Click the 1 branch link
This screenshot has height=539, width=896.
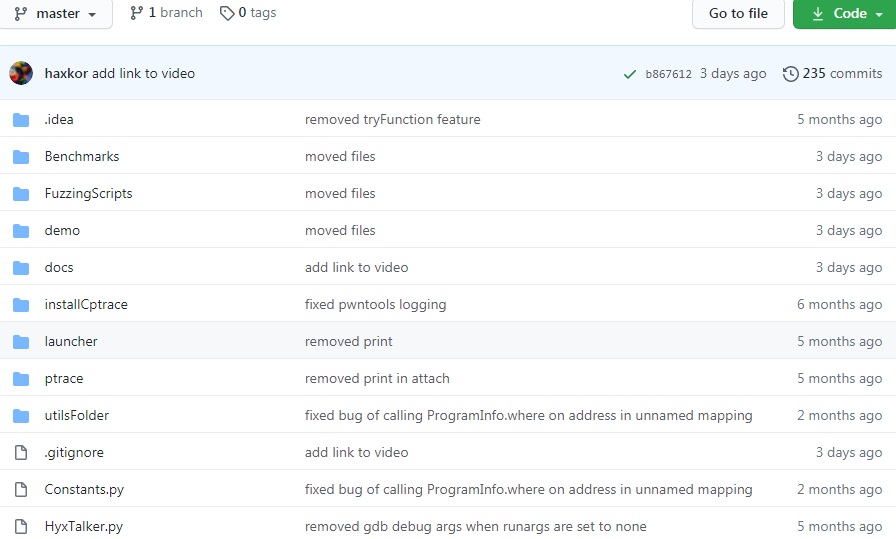(x=166, y=13)
